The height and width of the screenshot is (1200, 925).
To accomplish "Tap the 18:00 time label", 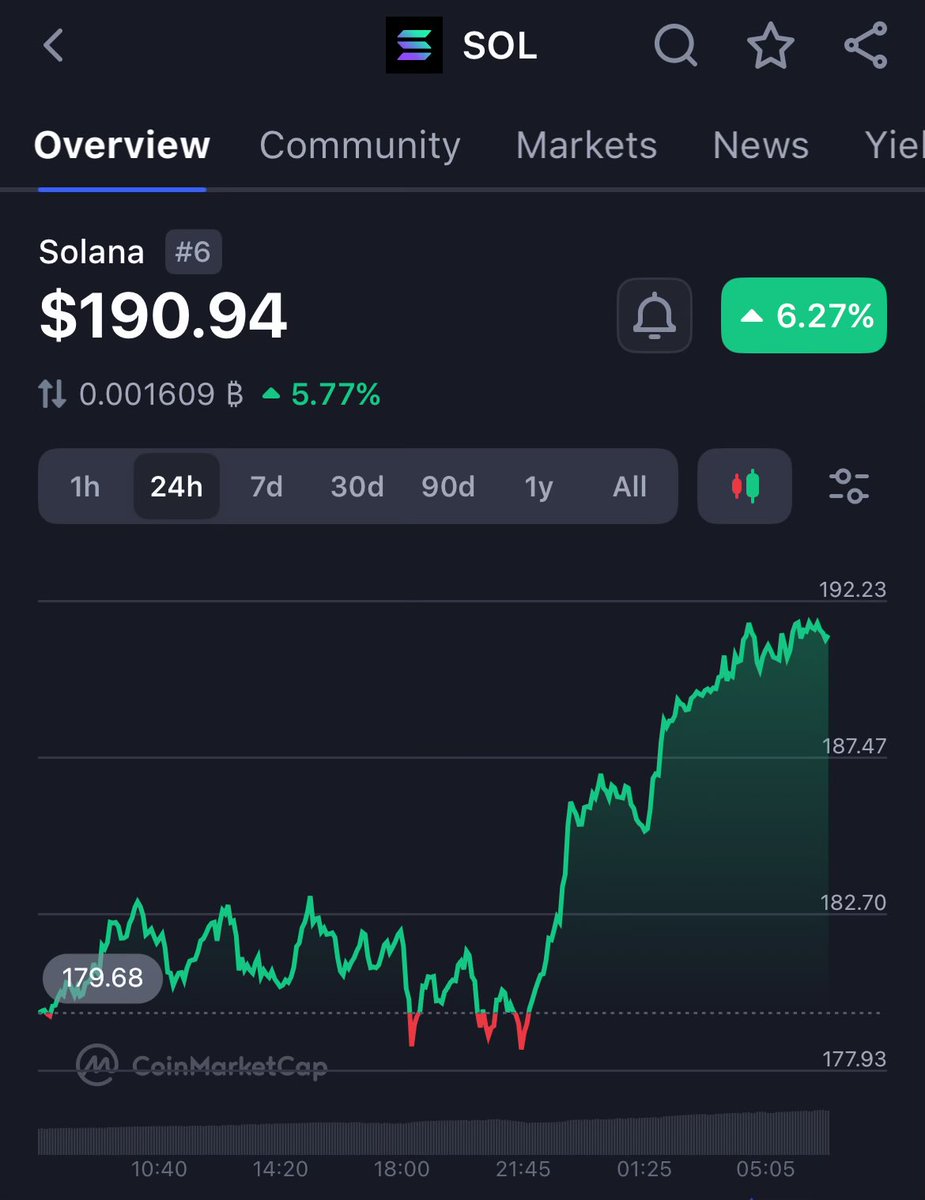I will click(x=402, y=1169).
